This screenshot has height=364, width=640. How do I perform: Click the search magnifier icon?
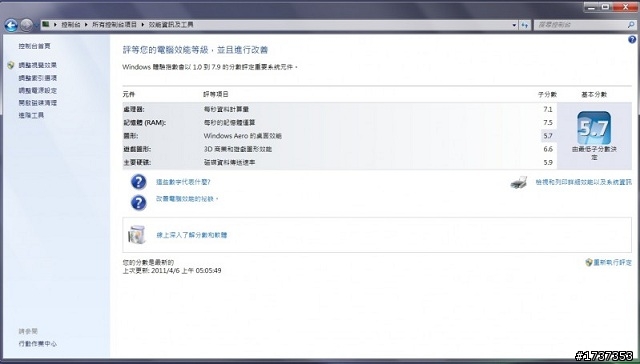pos(631,25)
